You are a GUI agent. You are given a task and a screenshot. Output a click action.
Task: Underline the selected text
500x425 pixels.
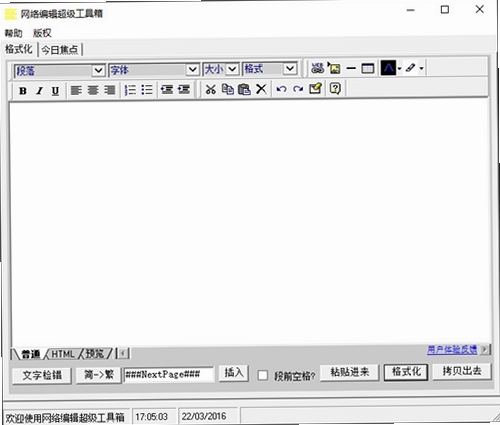coord(55,90)
